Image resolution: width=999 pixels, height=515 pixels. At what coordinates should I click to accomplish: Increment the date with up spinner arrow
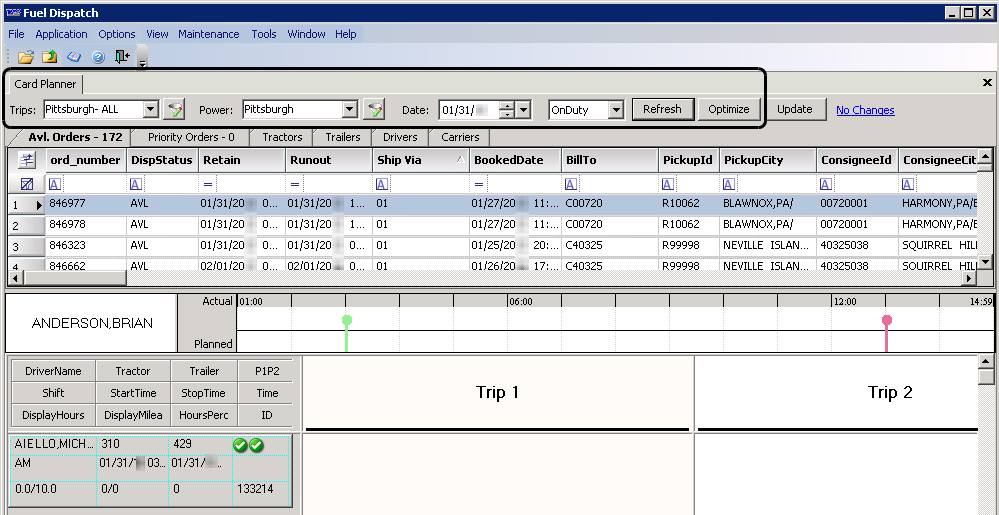(x=507, y=105)
